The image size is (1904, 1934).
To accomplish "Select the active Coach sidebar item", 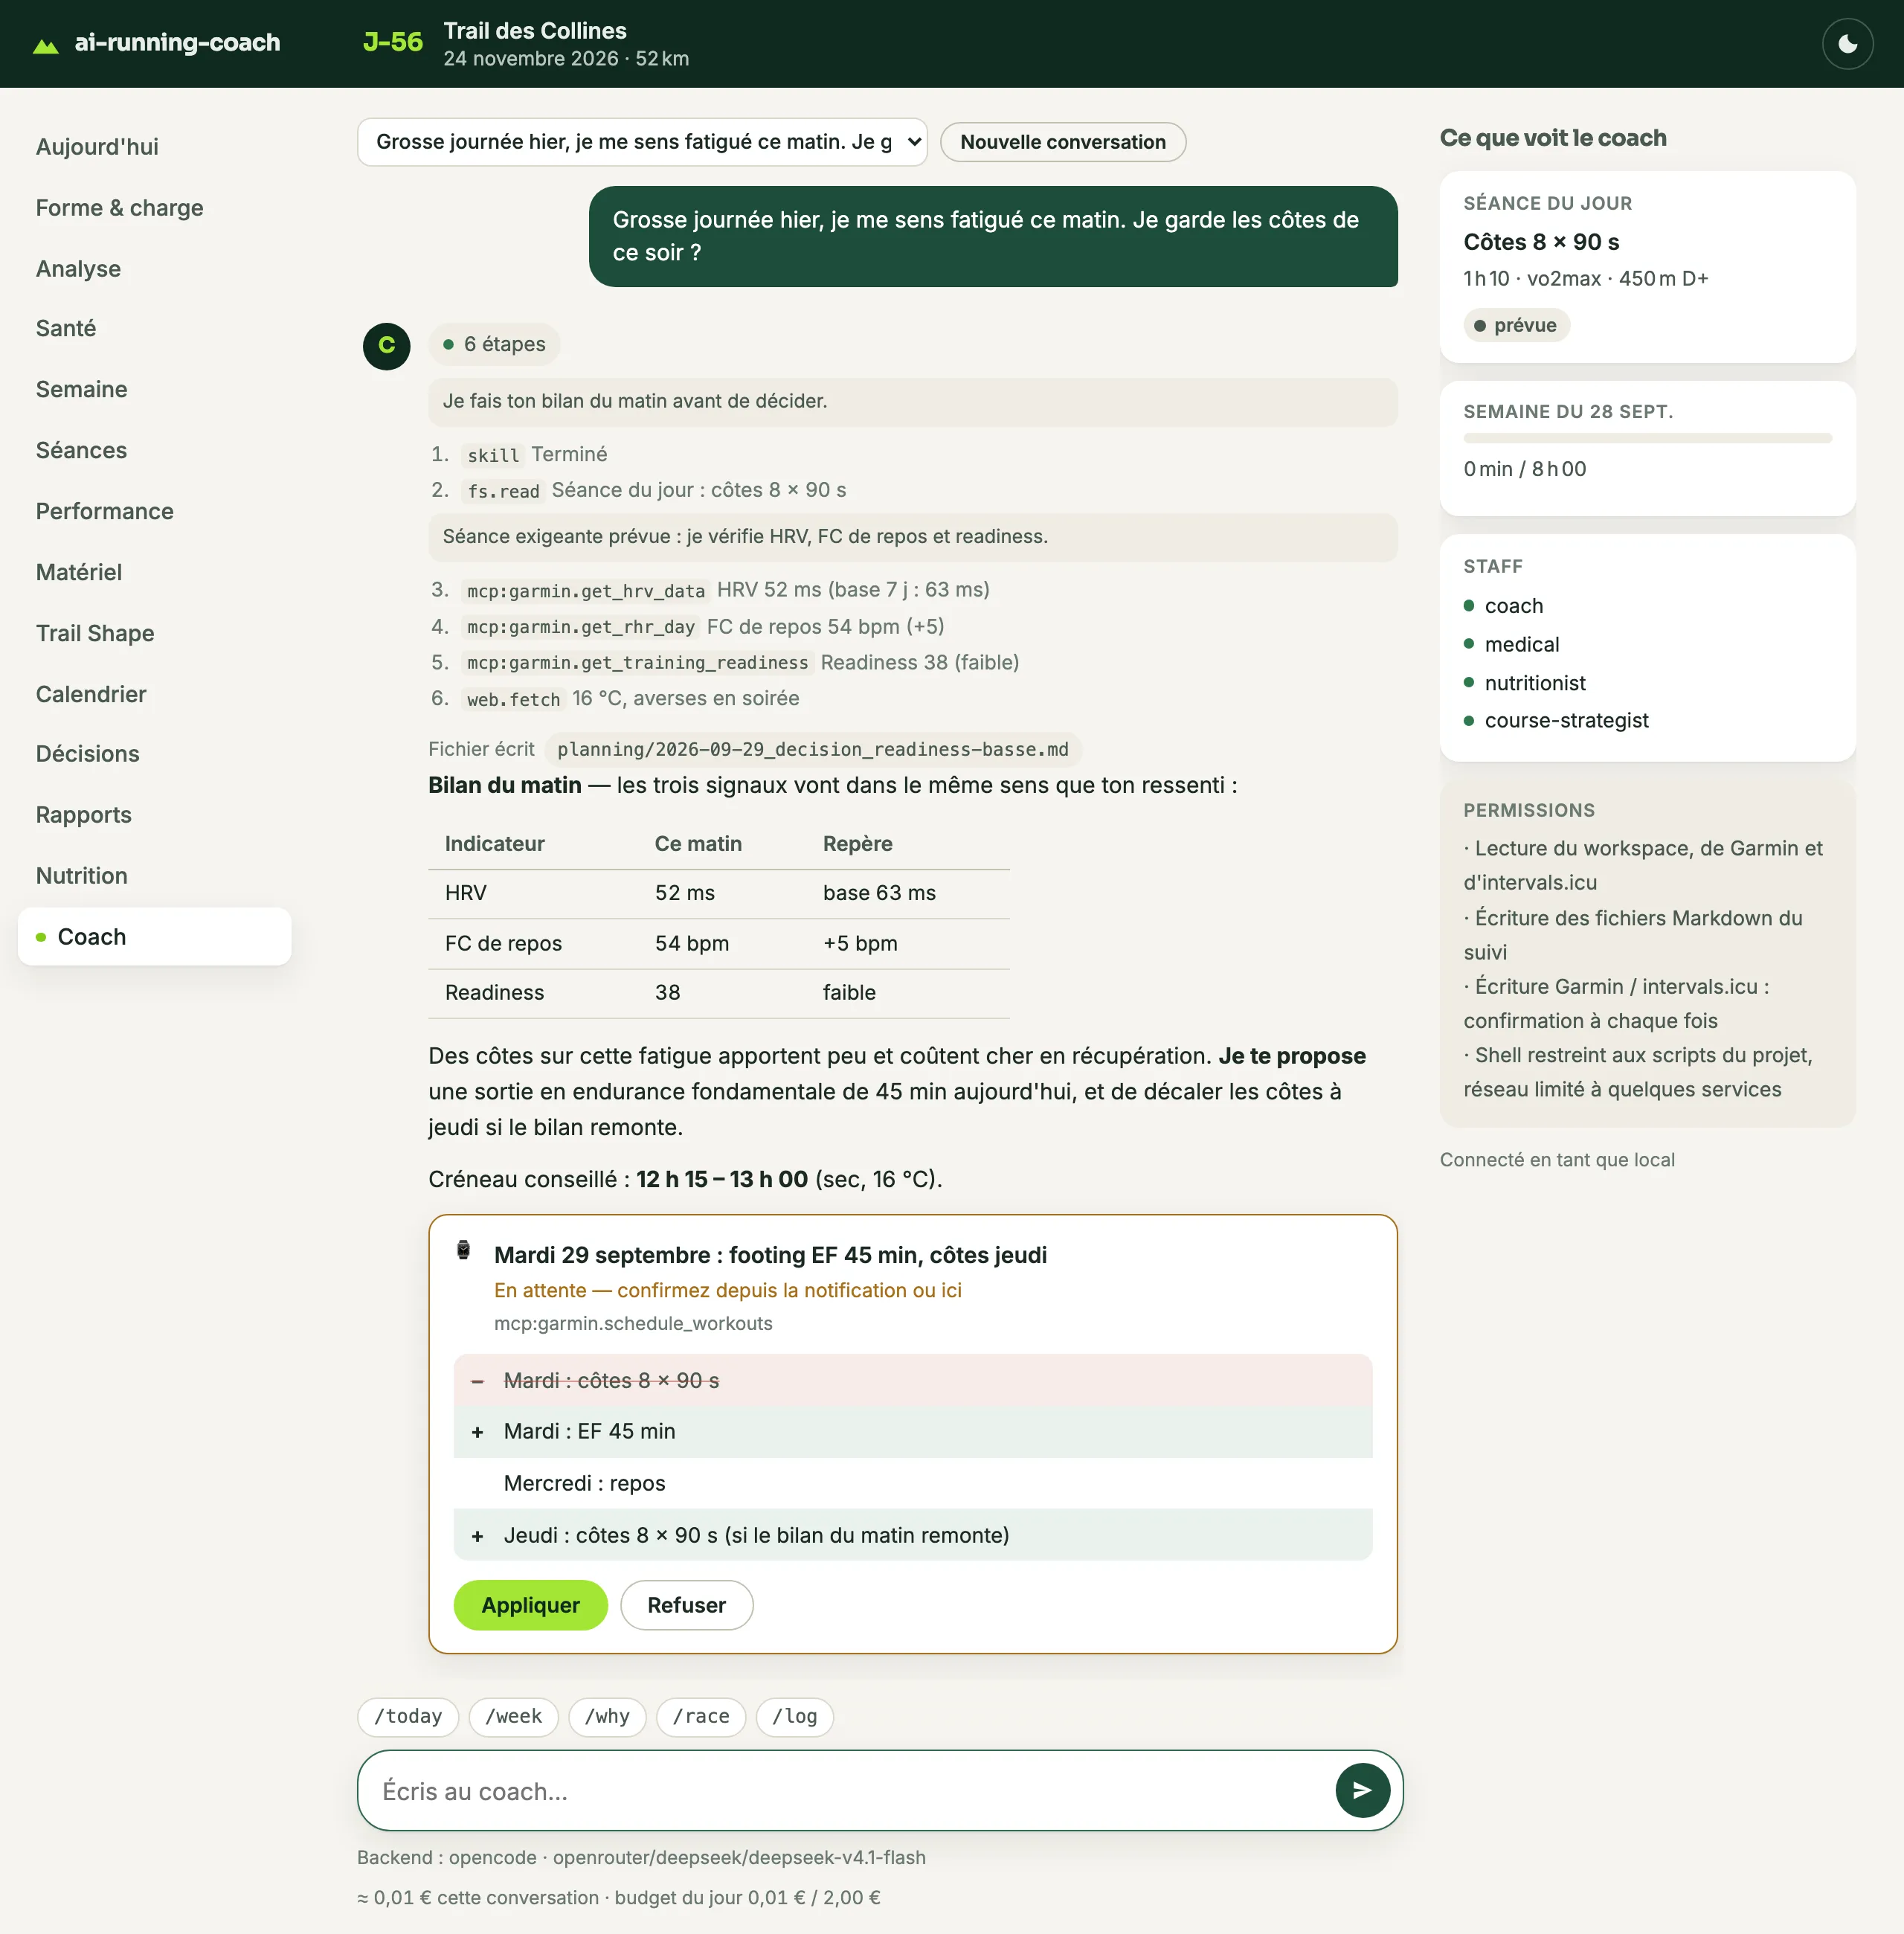I will point(154,937).
